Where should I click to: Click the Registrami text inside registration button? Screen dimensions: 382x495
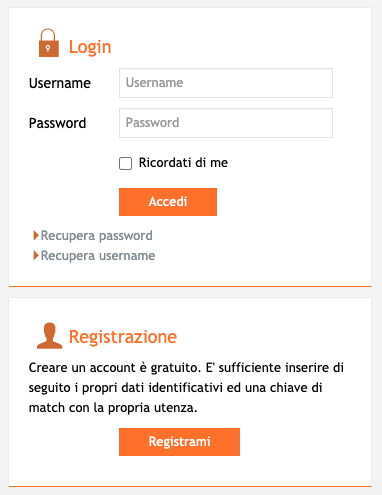point(179,442)
